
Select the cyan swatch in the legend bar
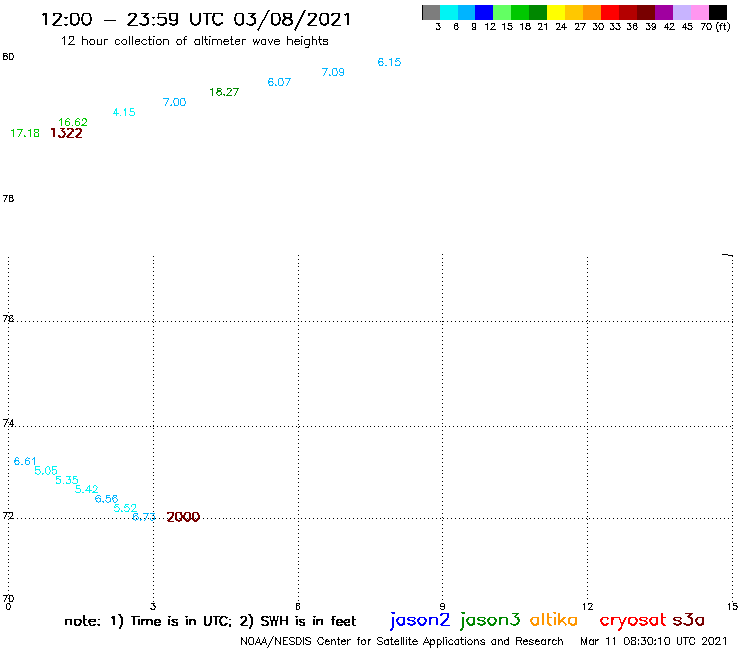449,12
